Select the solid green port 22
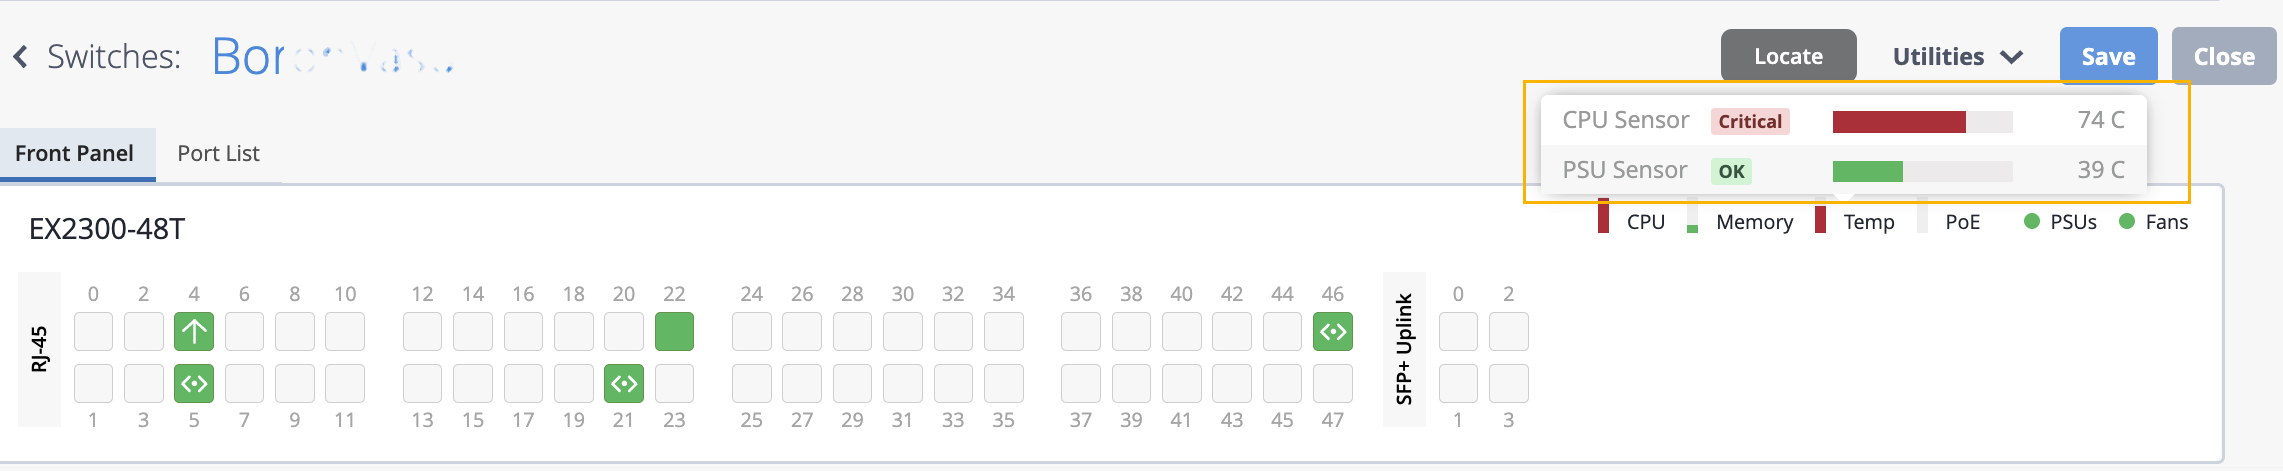2283x471 pixels. pyautogui.click(x=674, y=332)
